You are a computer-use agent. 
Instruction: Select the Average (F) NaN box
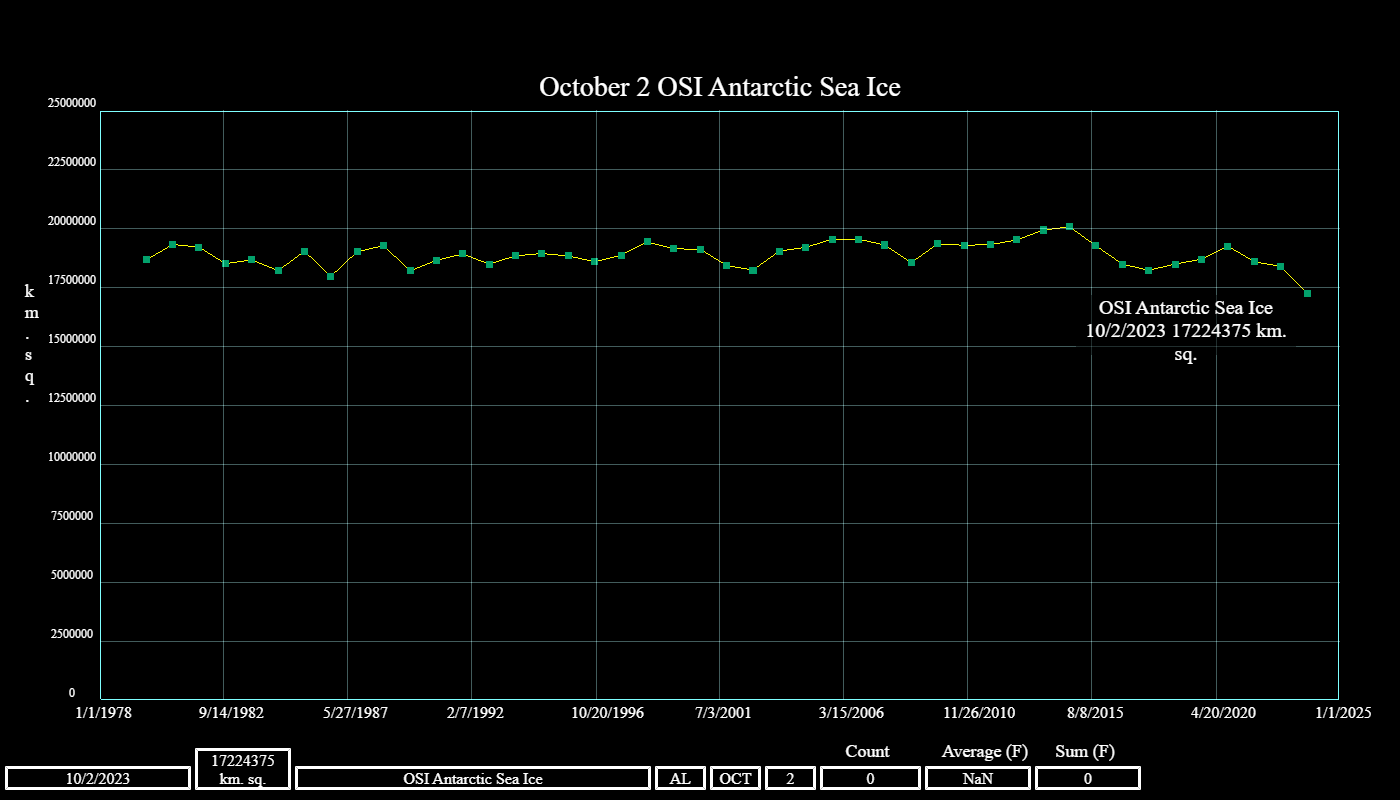pyautogui.click(x=978, y=778)
